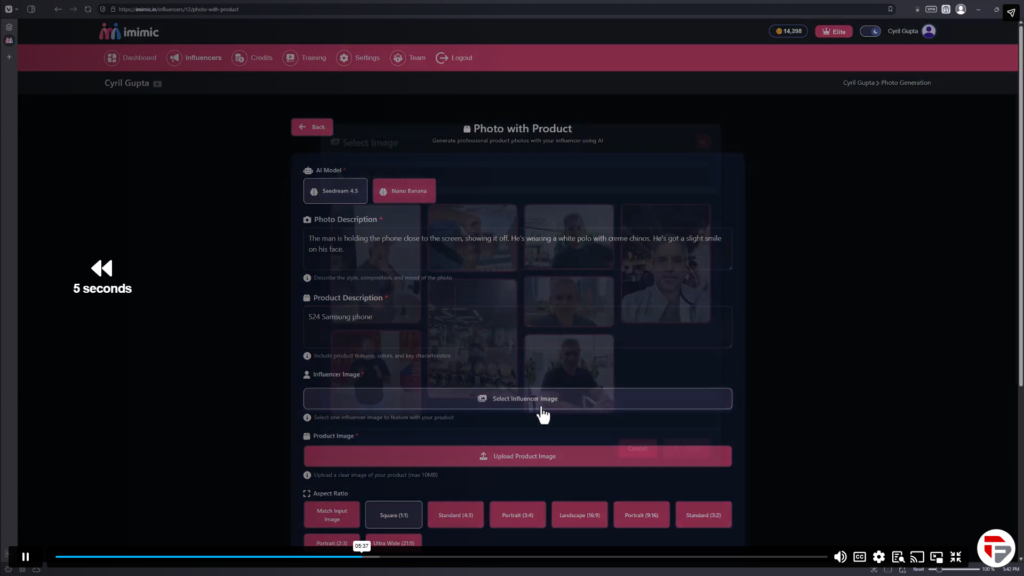Open the Cyril Gupta profile avatar
This screenshot has width=1024, height=576.
click(x=928, y=31)
